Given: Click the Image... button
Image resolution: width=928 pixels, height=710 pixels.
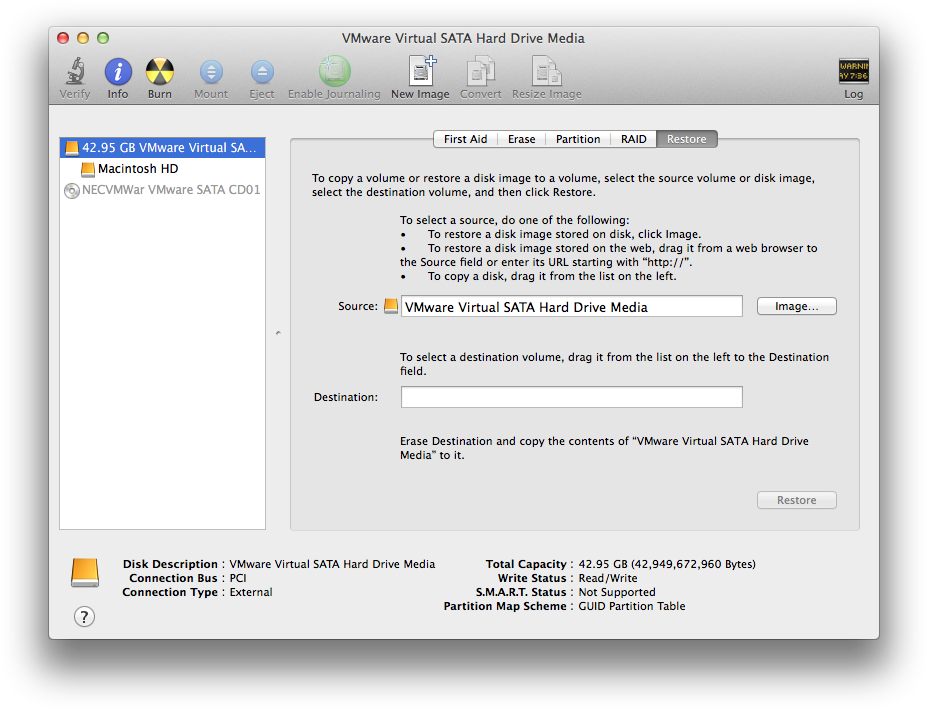Looking at the screenshot, I should click(x=796, y=307).
